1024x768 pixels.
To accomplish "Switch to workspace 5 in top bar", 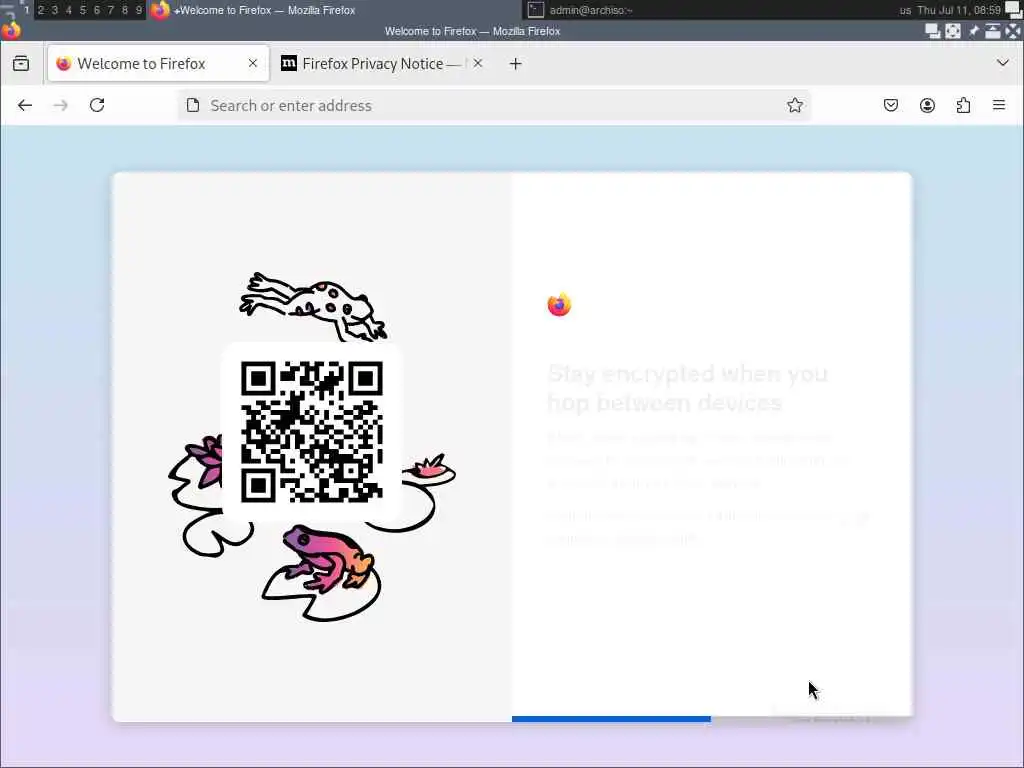I will (x=82, y=10).
